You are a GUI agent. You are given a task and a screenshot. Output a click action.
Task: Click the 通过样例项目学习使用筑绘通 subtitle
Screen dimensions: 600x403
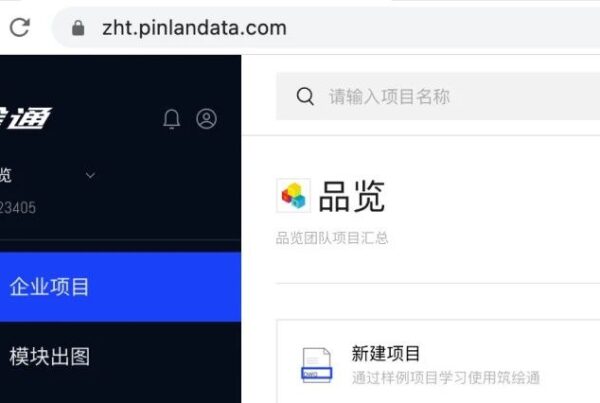(x=446, y=377)
